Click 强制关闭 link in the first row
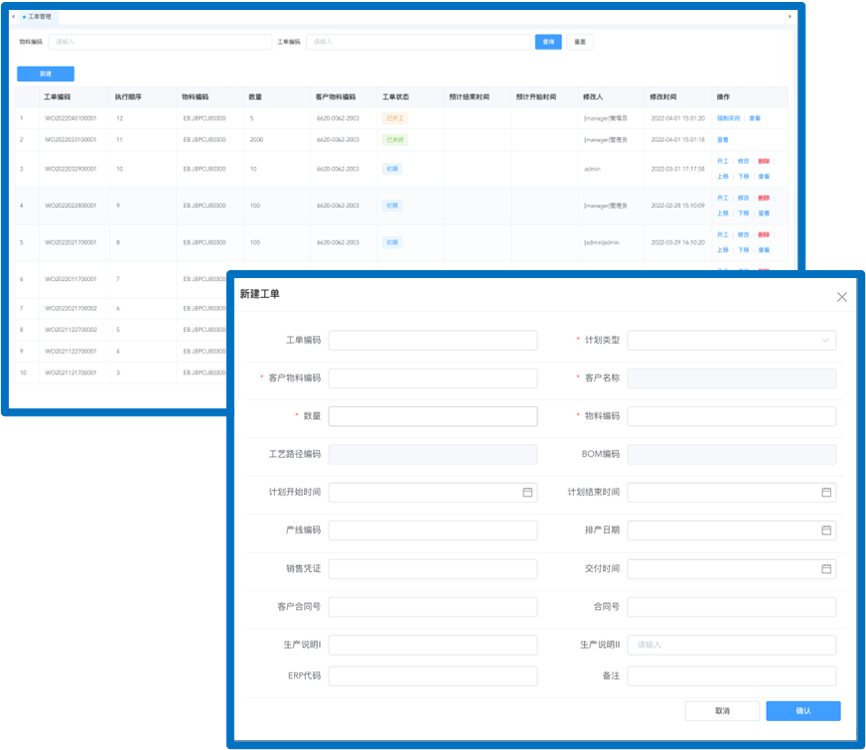The height and width of the screenshot is (750, 866). [x=728, y=118]
